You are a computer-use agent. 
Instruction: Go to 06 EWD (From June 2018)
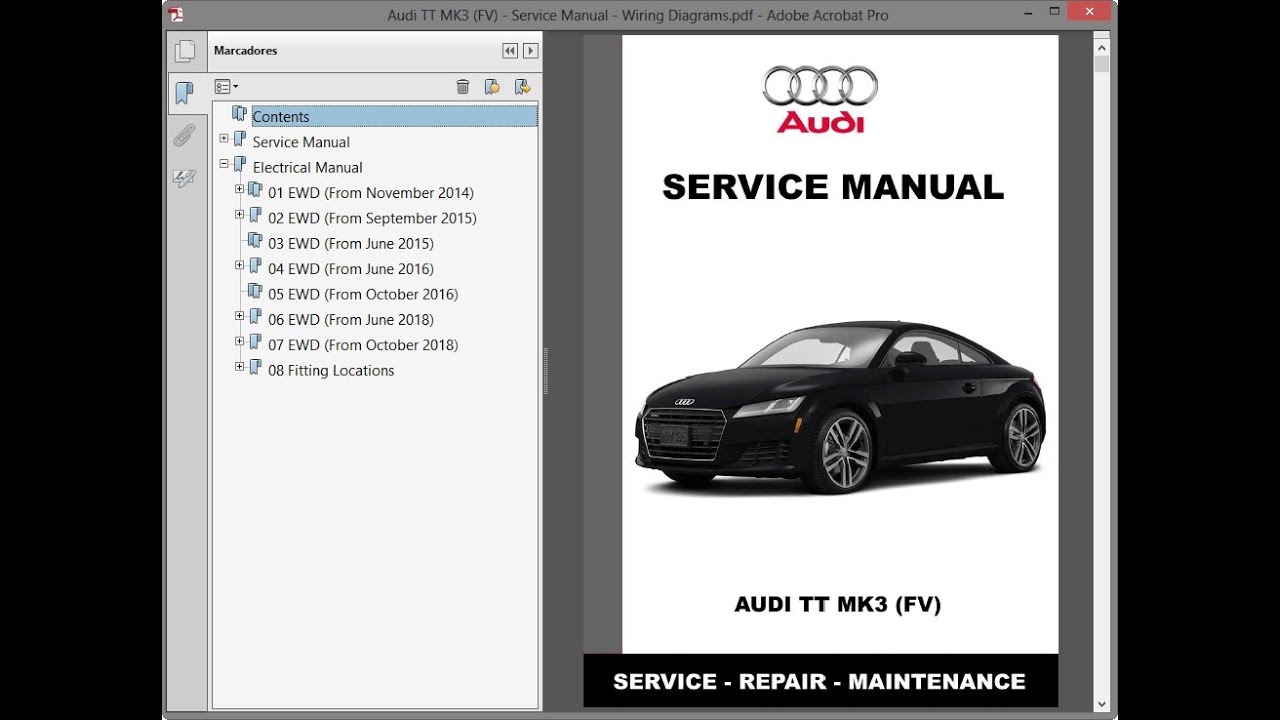[351, 319]
